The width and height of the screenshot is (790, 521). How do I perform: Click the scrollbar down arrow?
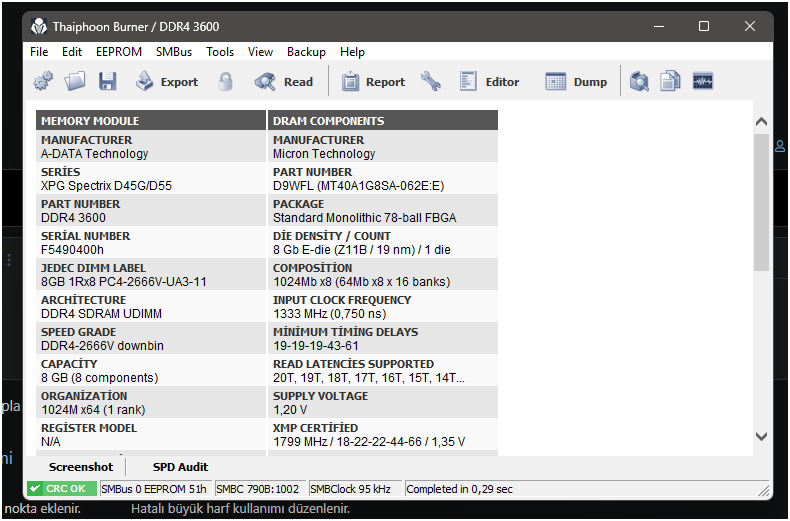click(761, 436)
